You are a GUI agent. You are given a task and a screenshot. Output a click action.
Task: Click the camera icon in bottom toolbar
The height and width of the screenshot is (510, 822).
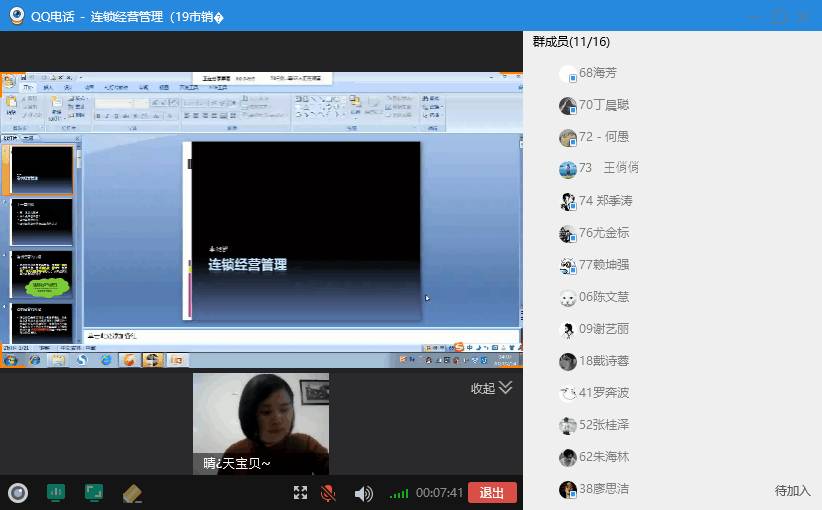tap(18, 492)
